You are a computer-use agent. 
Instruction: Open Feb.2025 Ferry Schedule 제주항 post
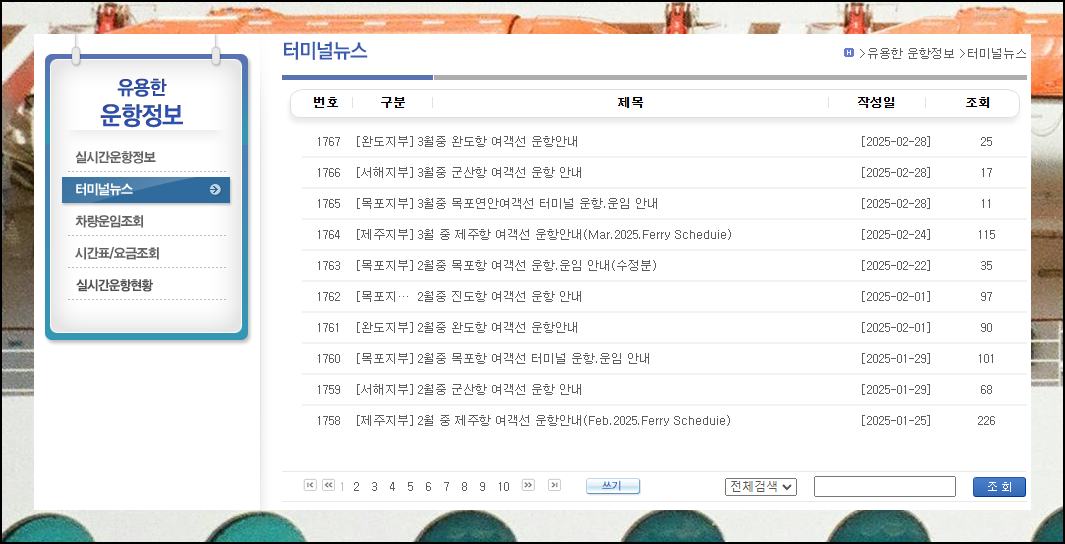tap(574, 421)
